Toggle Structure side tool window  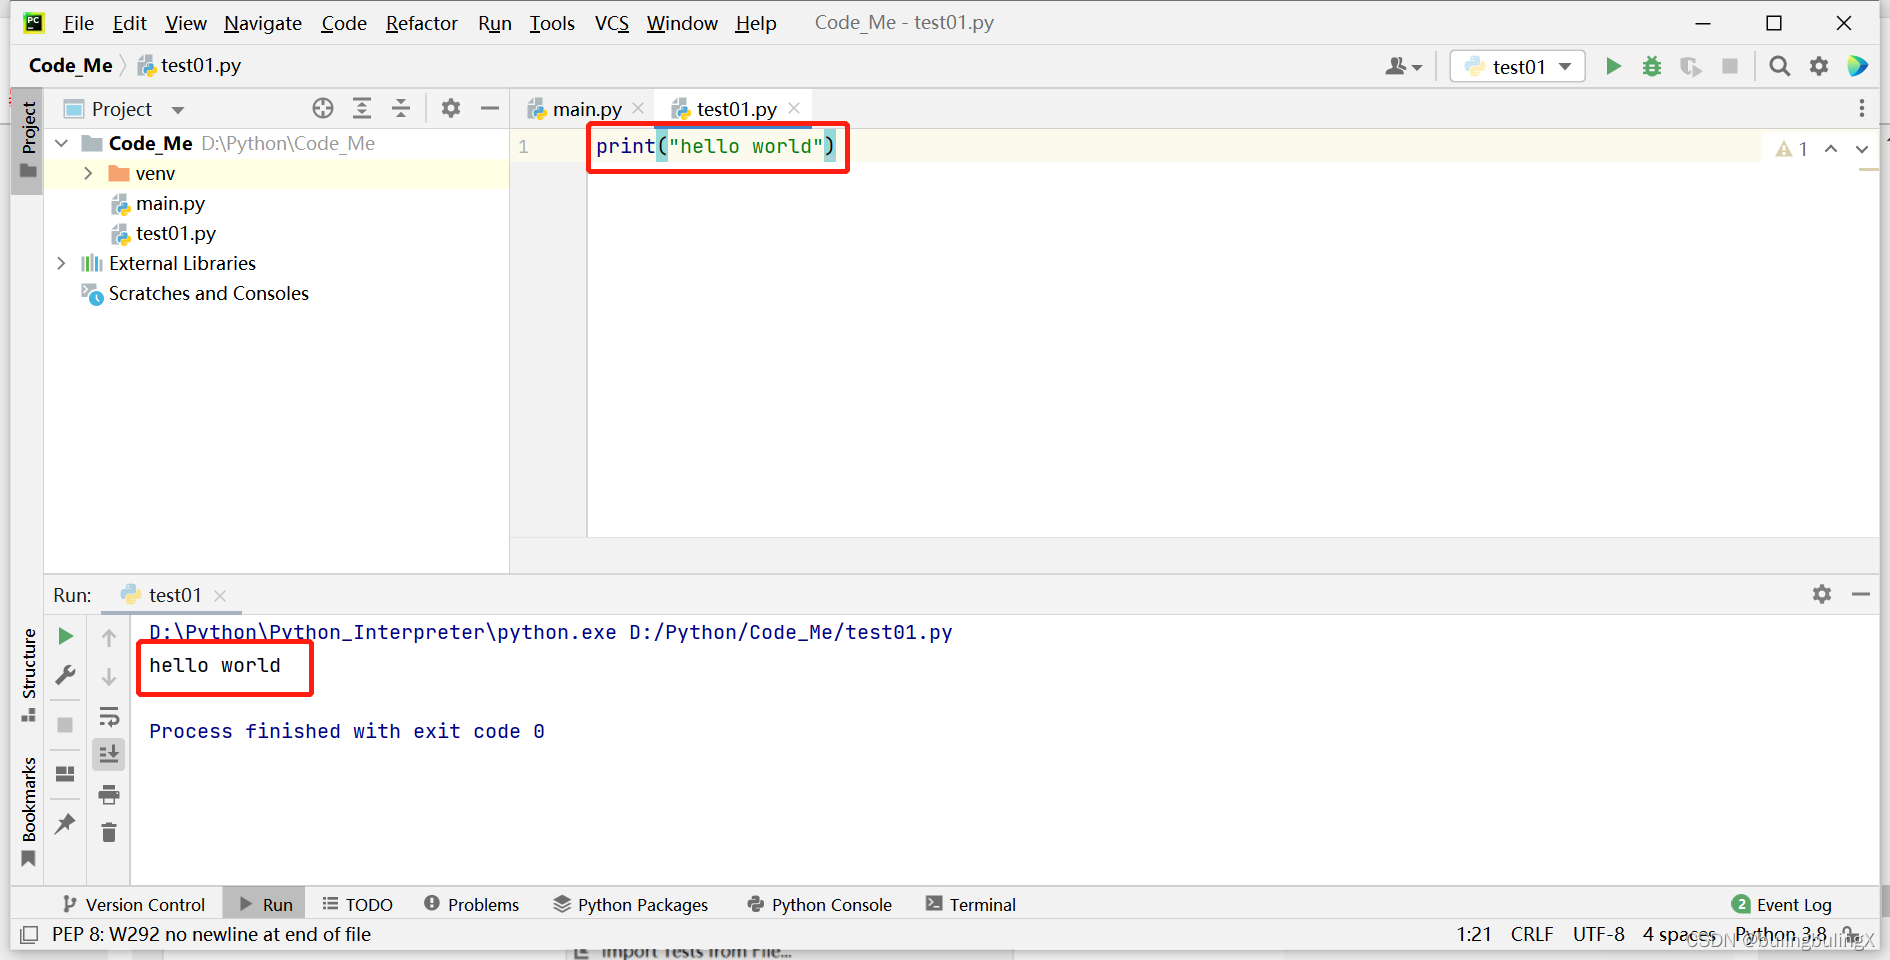tap(28, 675)
